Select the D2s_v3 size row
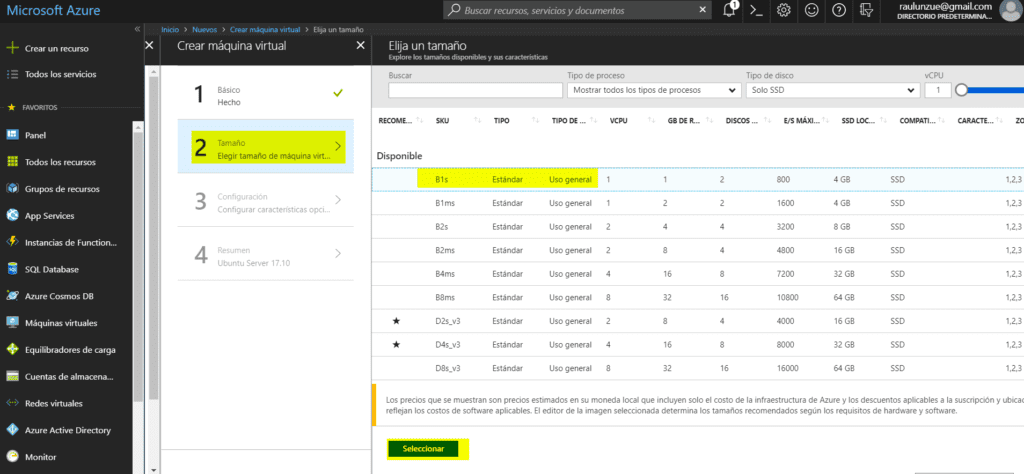The height and width of the screenshot is (474, 1024). [697, 321]
